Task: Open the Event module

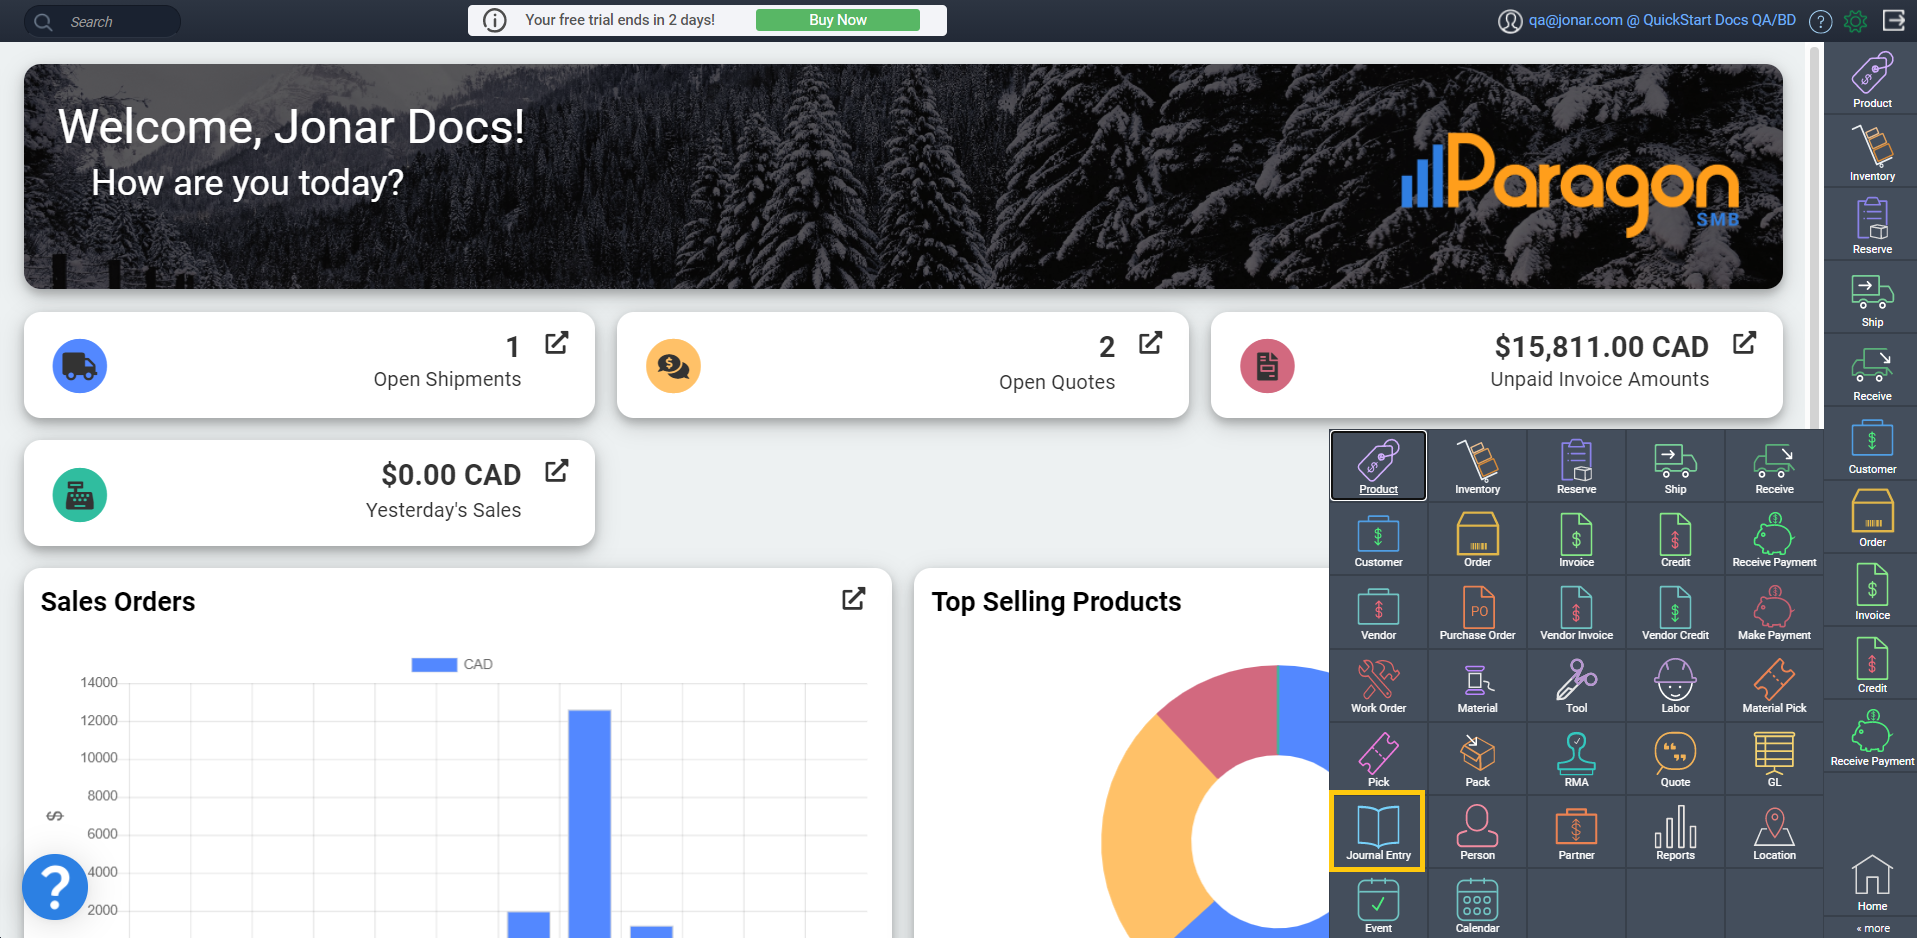Action: pyautogui.click(x=1378, y=905)
